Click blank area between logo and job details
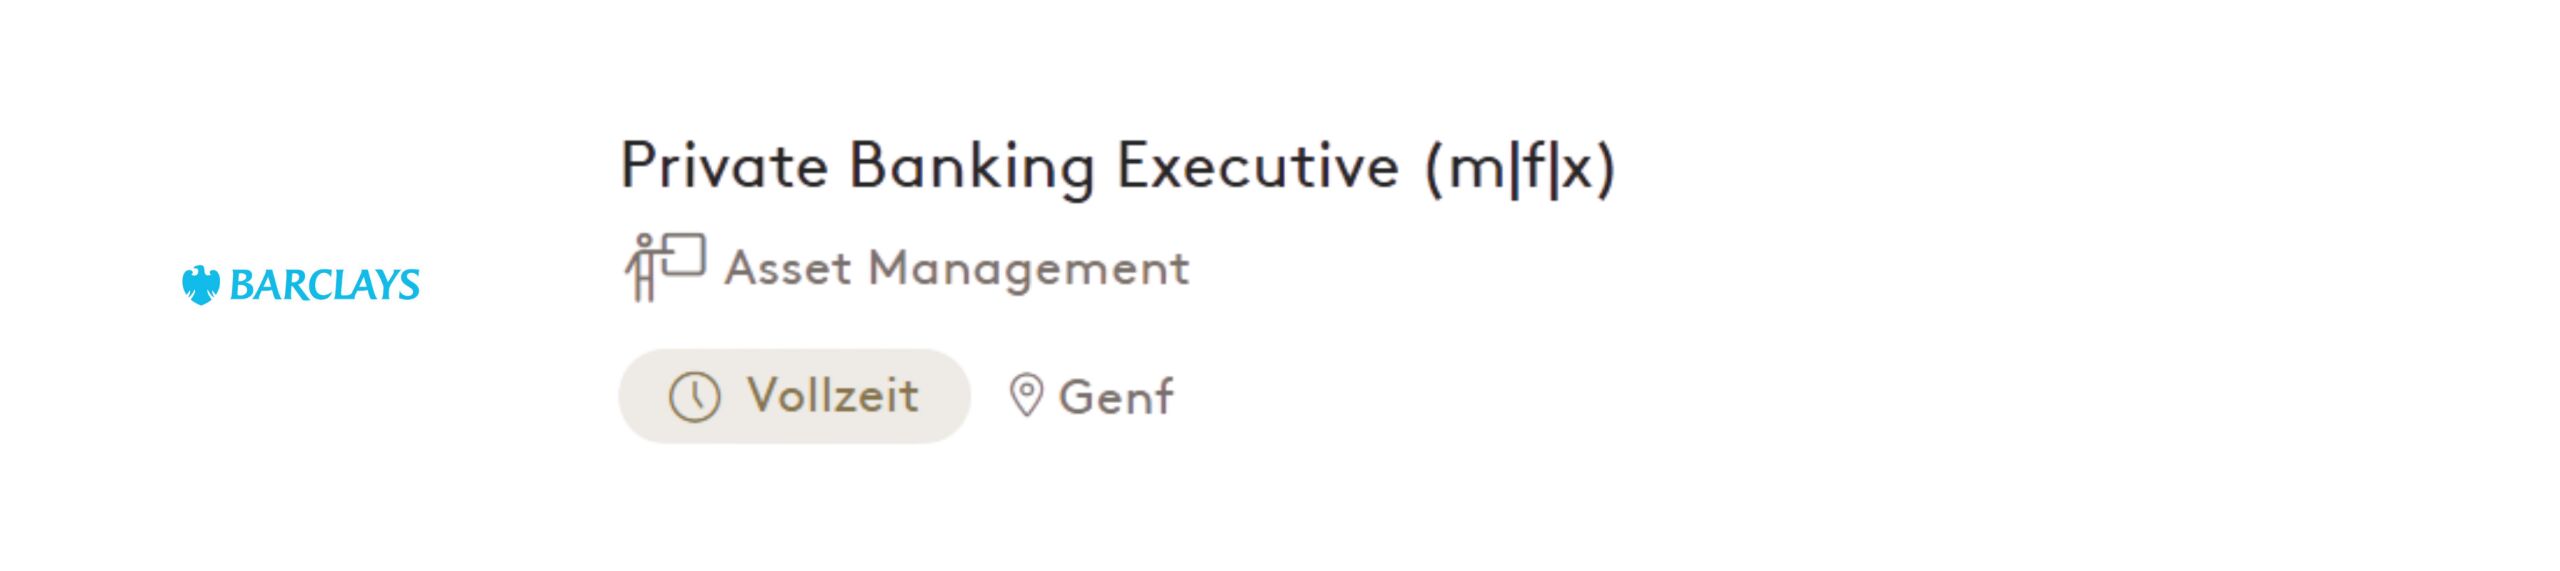2560x571 pixels. pos(520,285)
